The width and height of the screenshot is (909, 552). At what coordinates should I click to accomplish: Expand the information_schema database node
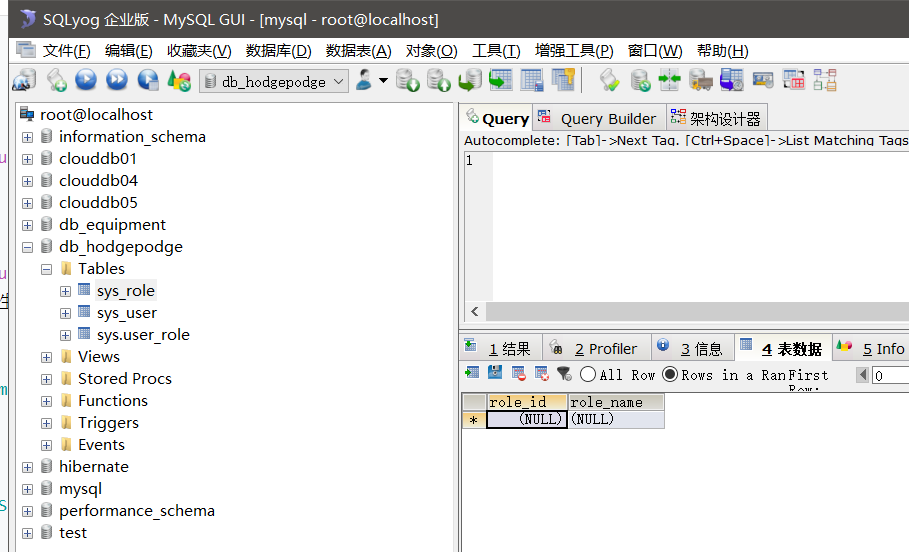[x=27, y=137]
